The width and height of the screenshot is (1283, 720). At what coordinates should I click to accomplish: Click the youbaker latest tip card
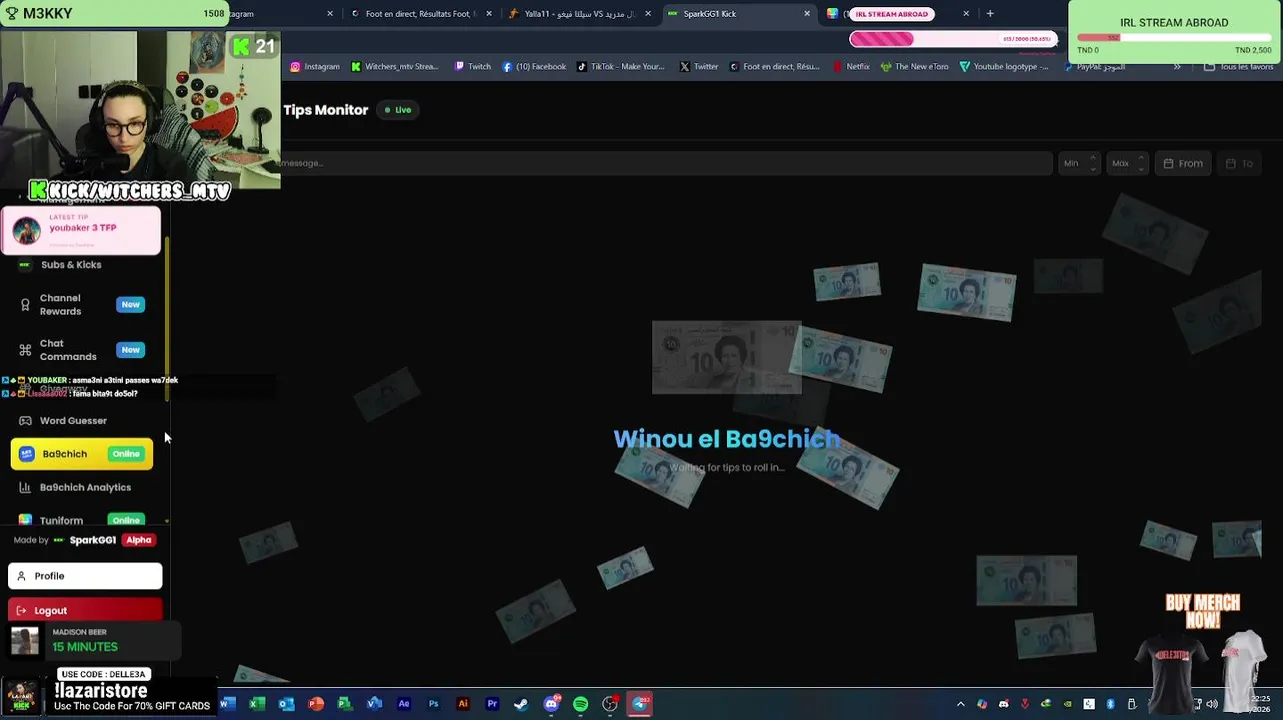[x=80, y=230]
